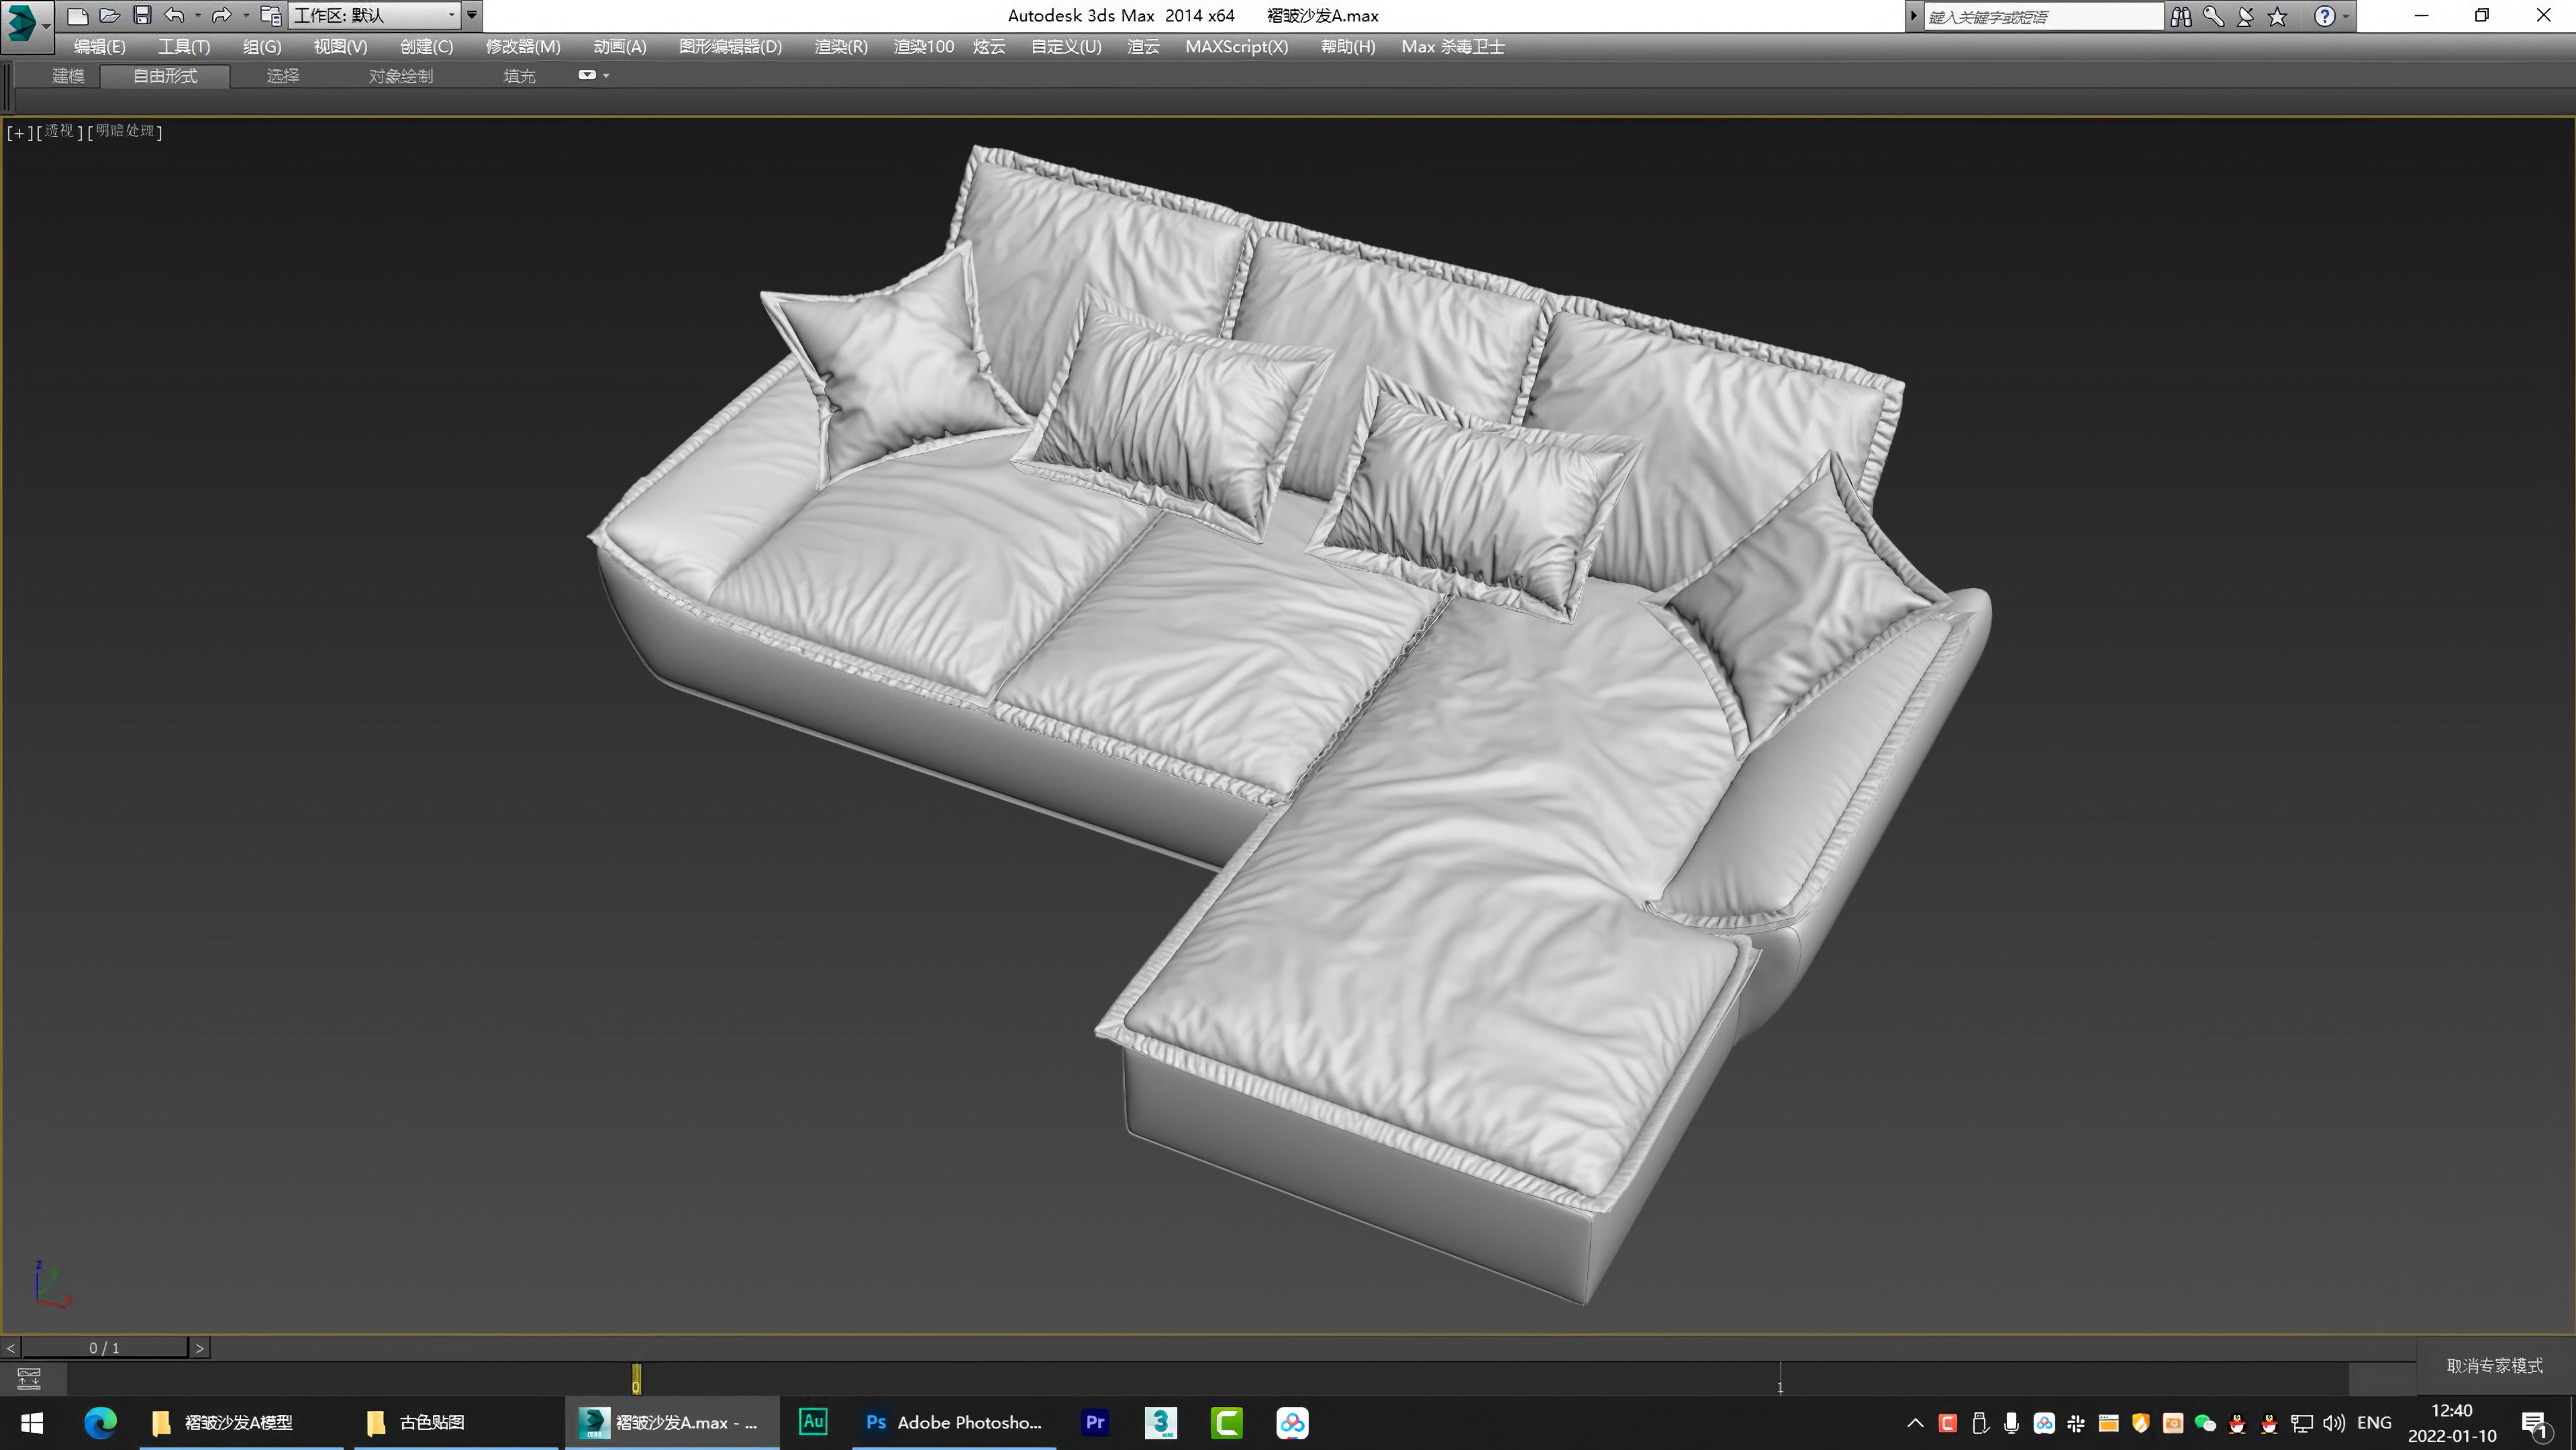The width and height of the screenshot is (2576, 1450).
Task: Expand the Undo history dropdown arrow
Action: 198,15
